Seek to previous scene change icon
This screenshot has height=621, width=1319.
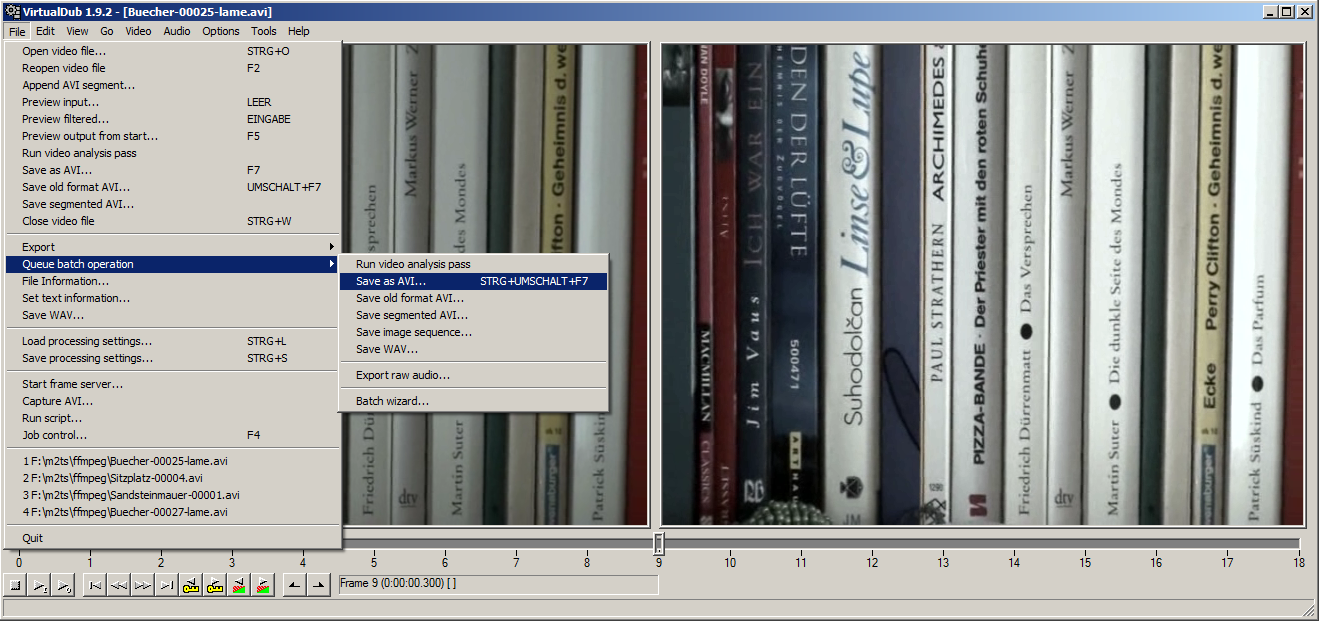pos(238,585)
